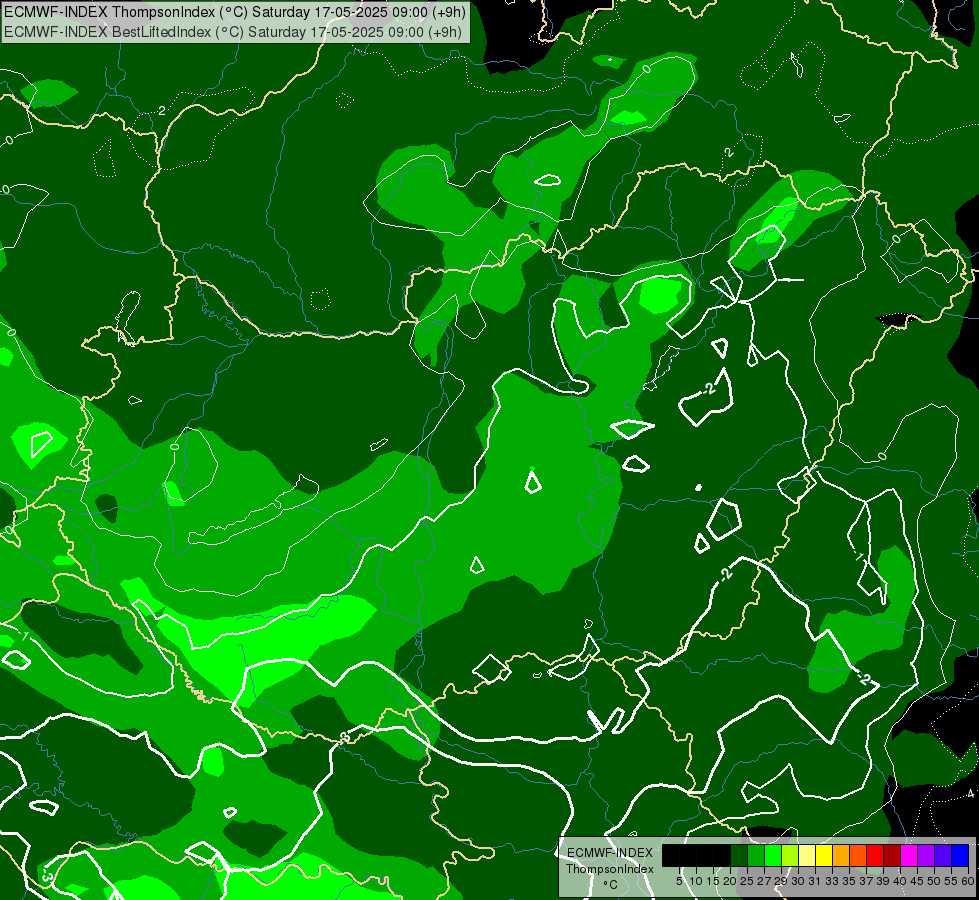Click the BestLiftedIndex title line at top

[x=233, y=32]
